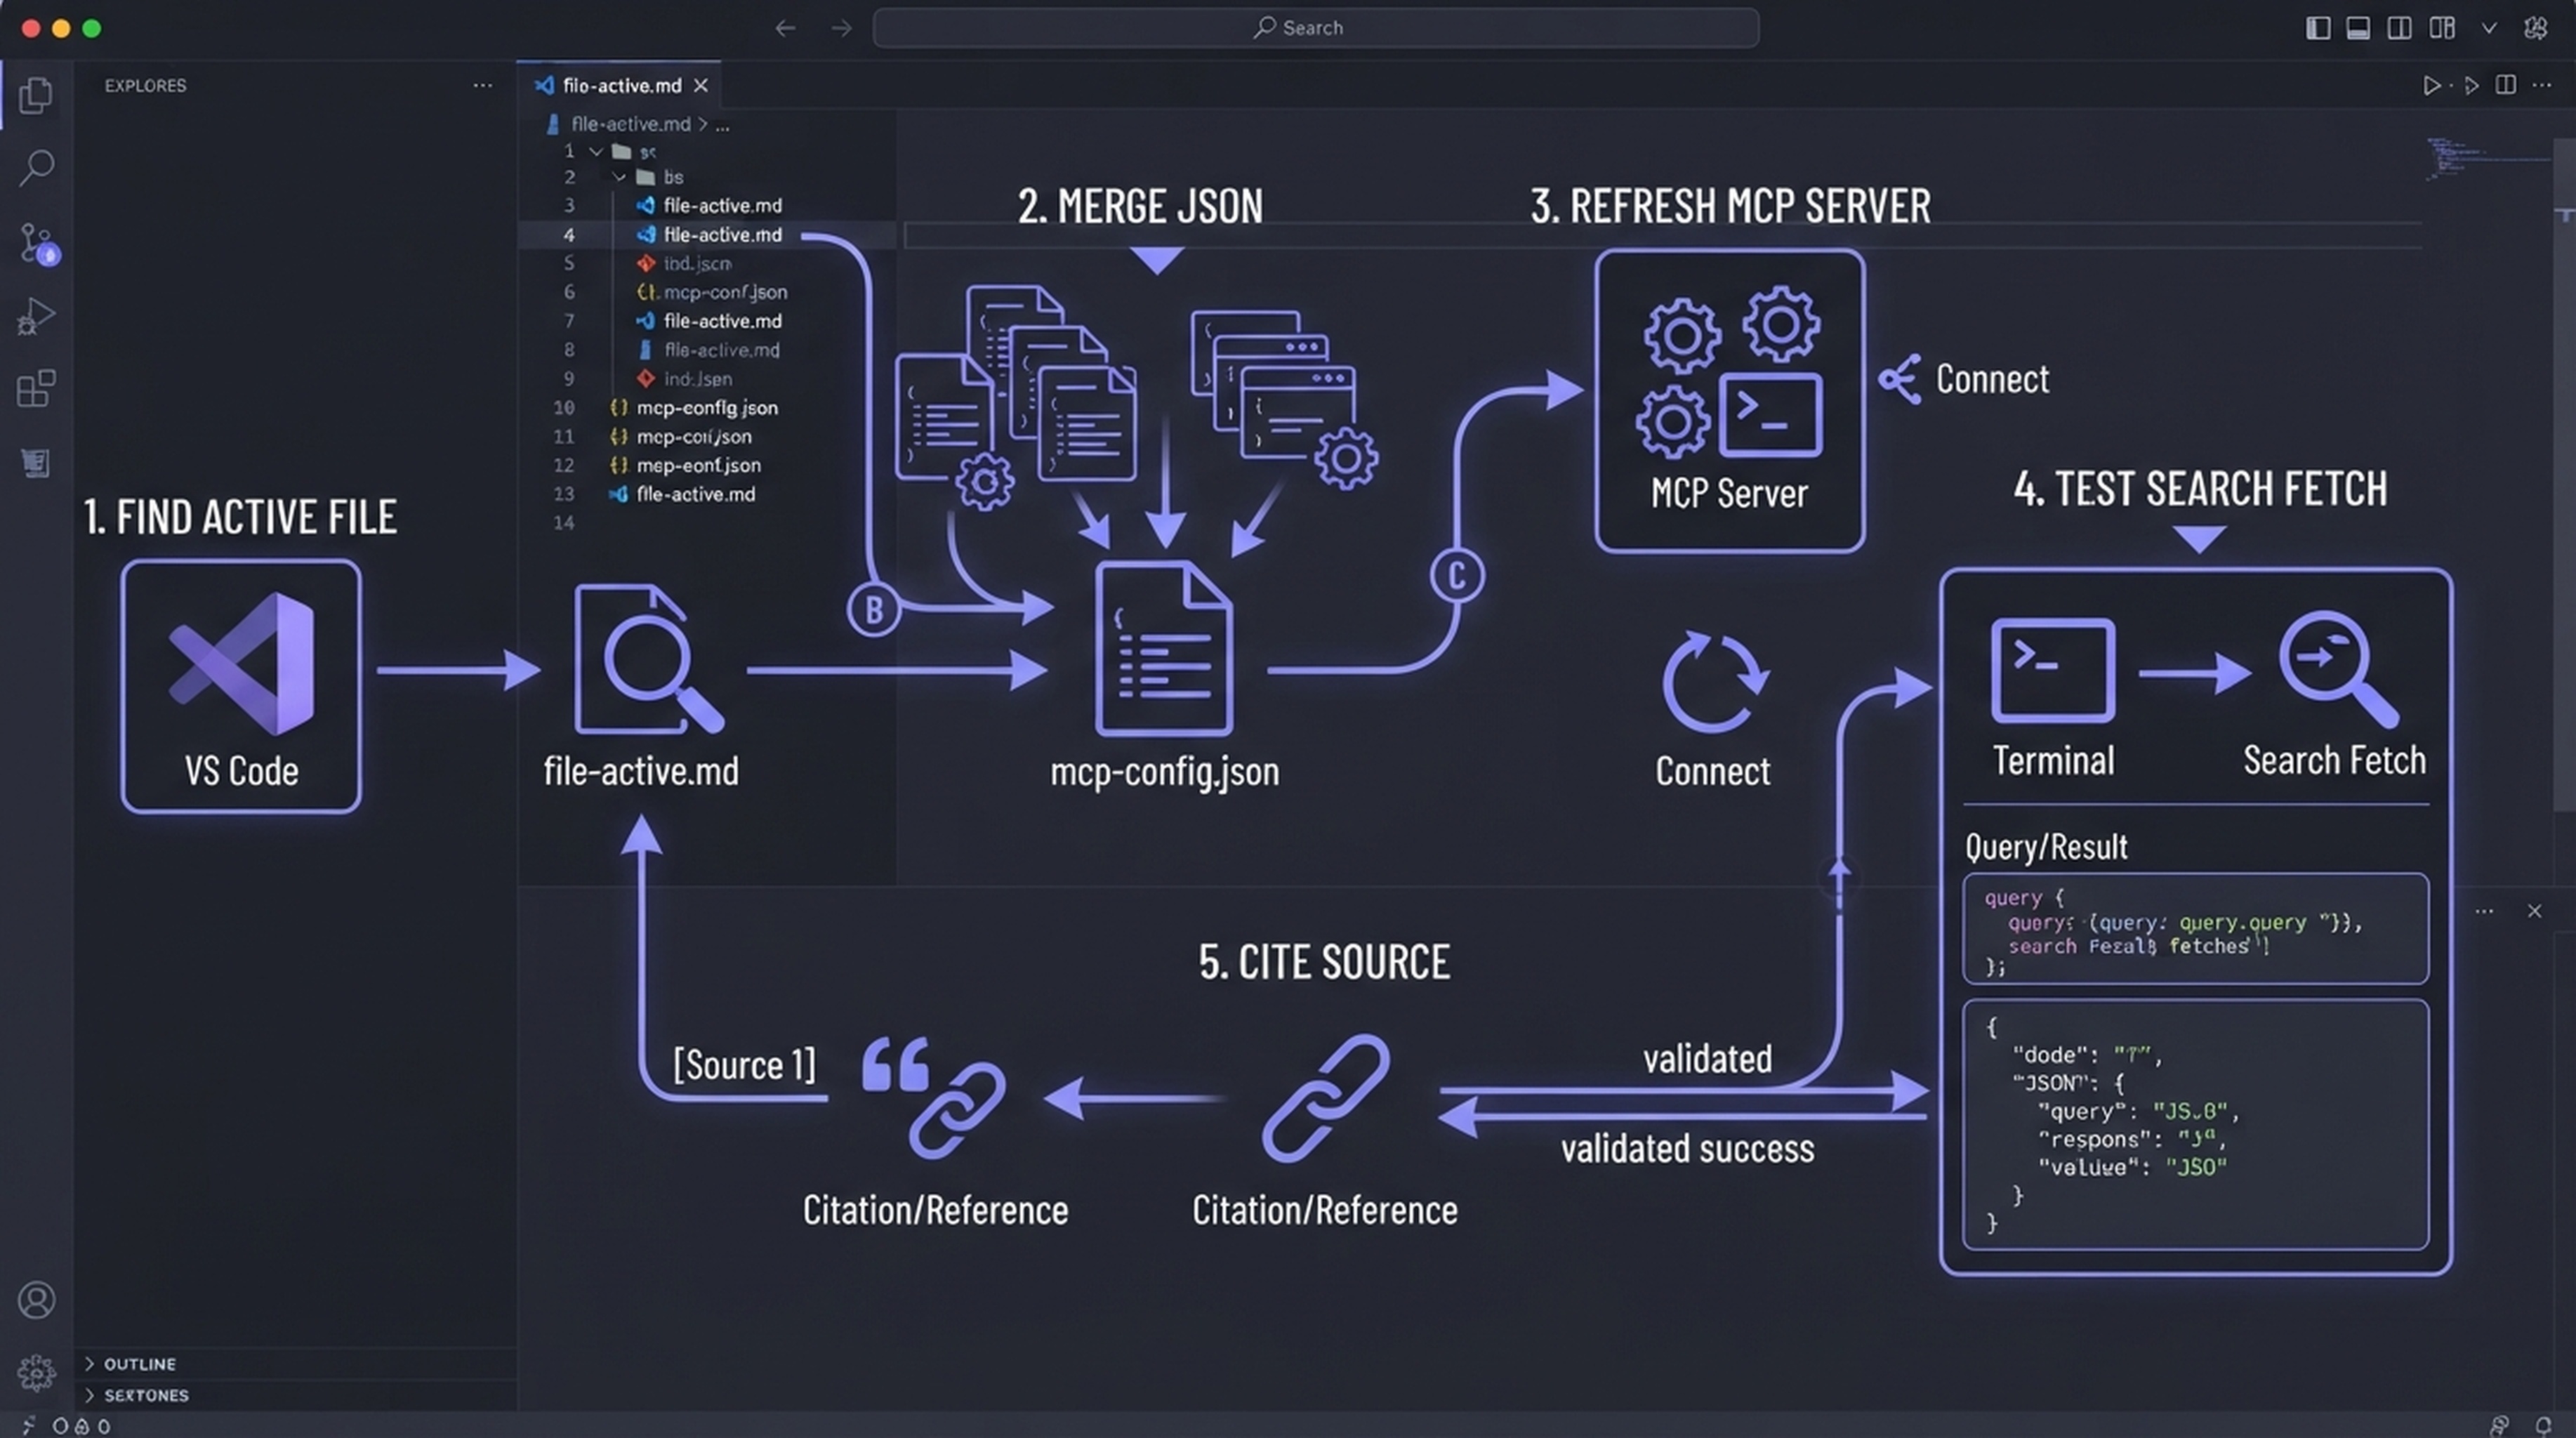This screenshot has width=2576, height=1438.
Task: Open the Explorer view in activity bar
Action: tap(36, 95)
